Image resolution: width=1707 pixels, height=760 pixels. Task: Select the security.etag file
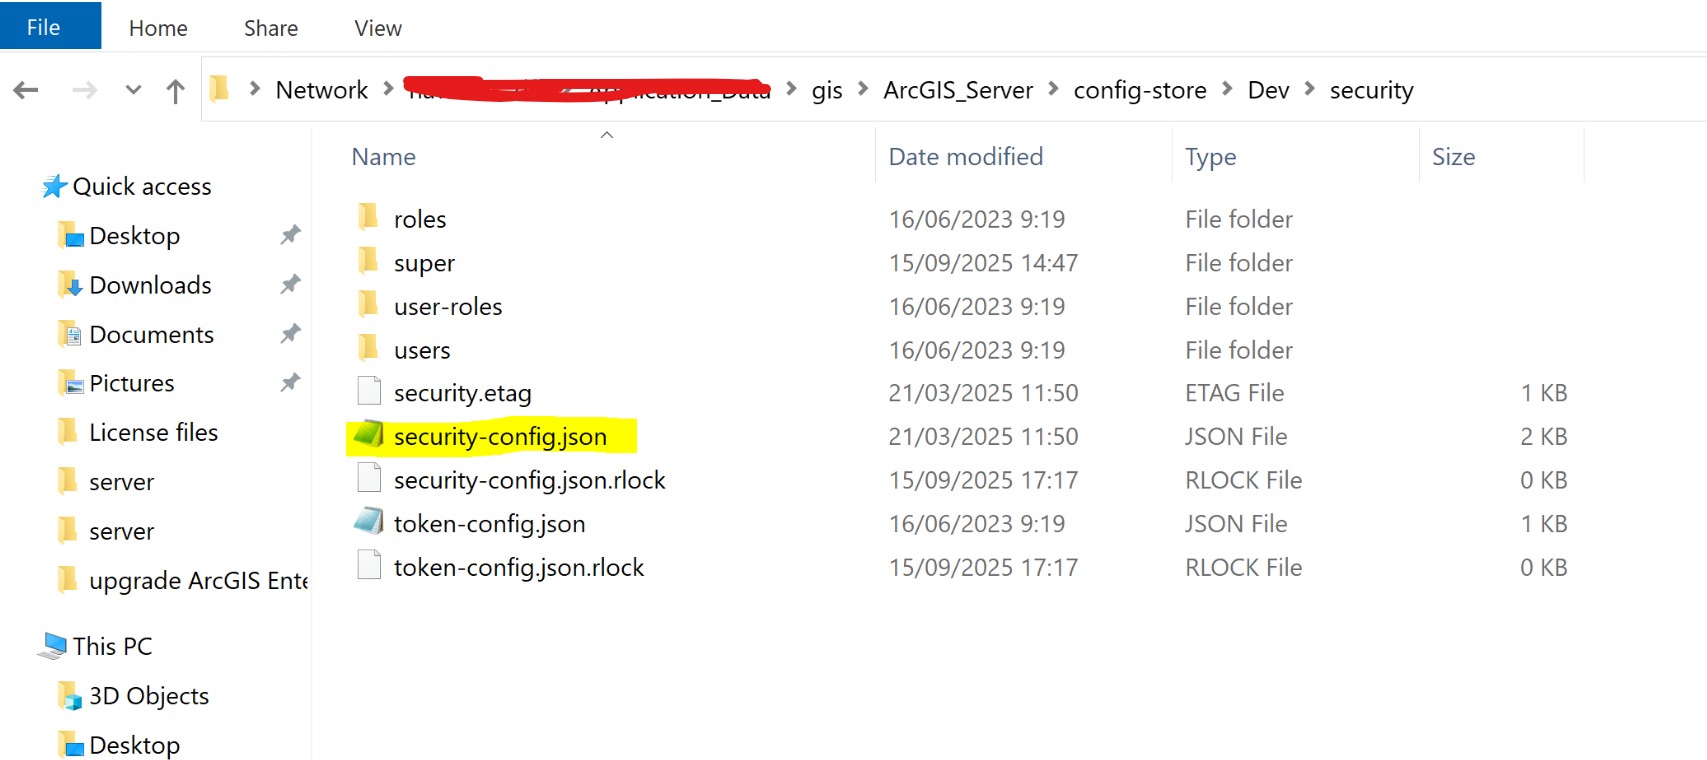[462, 392]
